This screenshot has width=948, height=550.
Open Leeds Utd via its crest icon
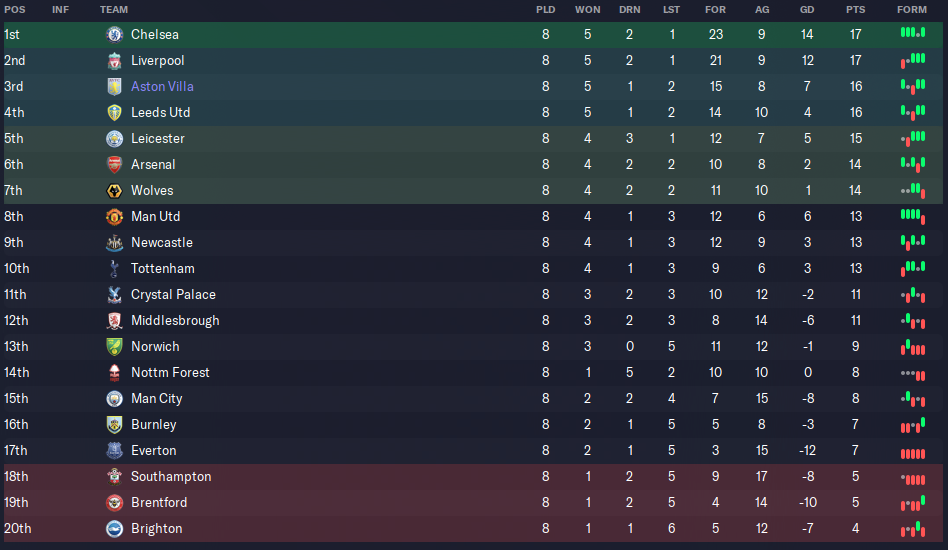tap(114, 112)
